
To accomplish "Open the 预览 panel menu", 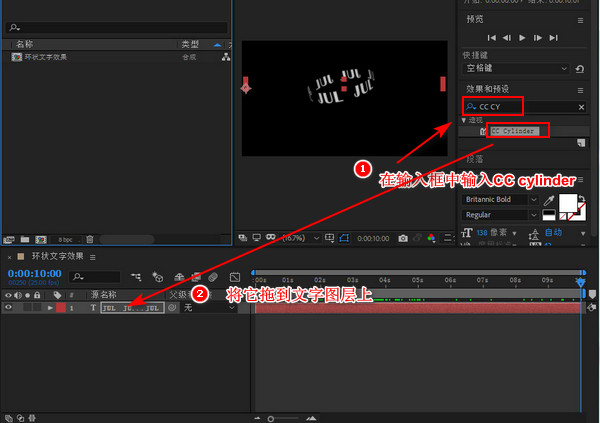I will [x=580, y=20].
